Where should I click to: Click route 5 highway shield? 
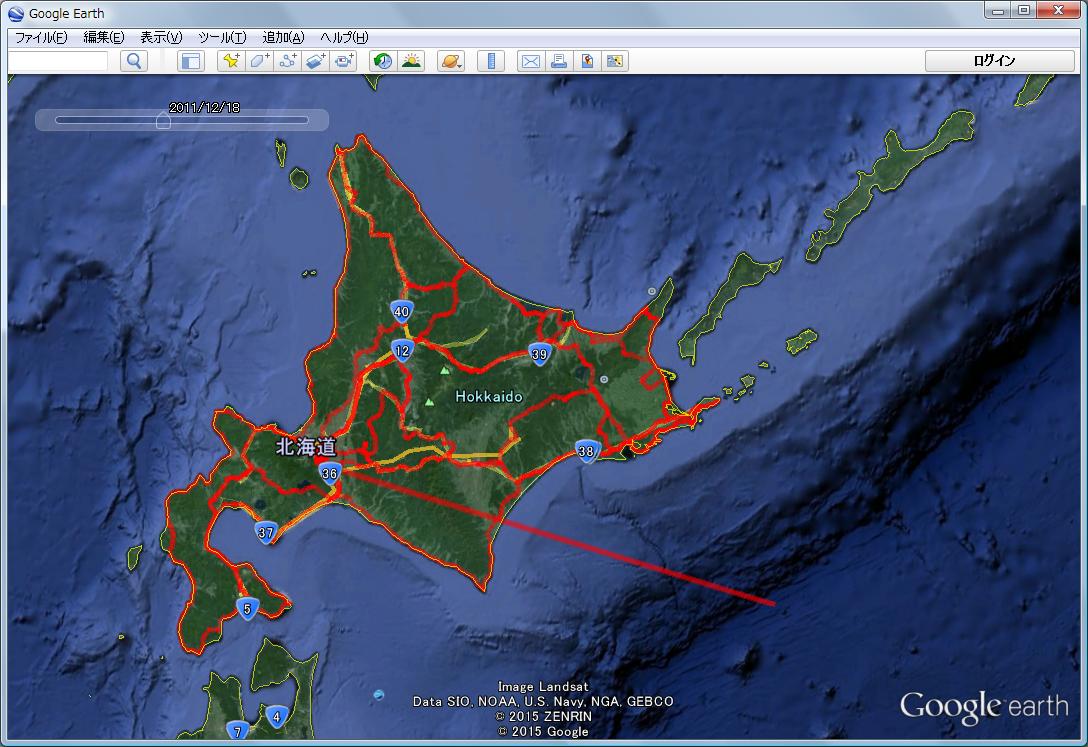[247, 610]
